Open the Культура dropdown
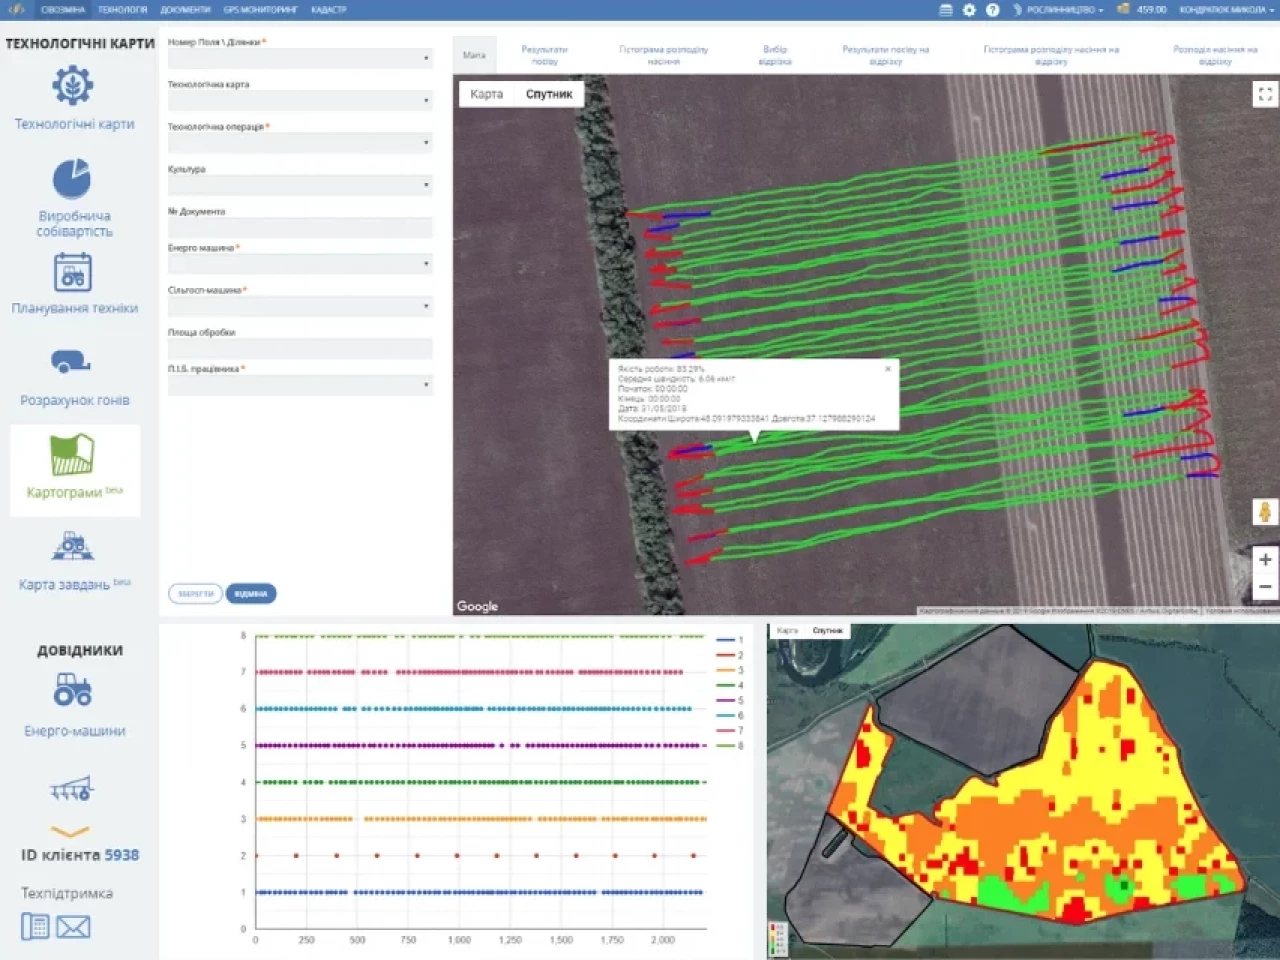The height and width of the screenshot is (960, 1280). tap(300, 186)
